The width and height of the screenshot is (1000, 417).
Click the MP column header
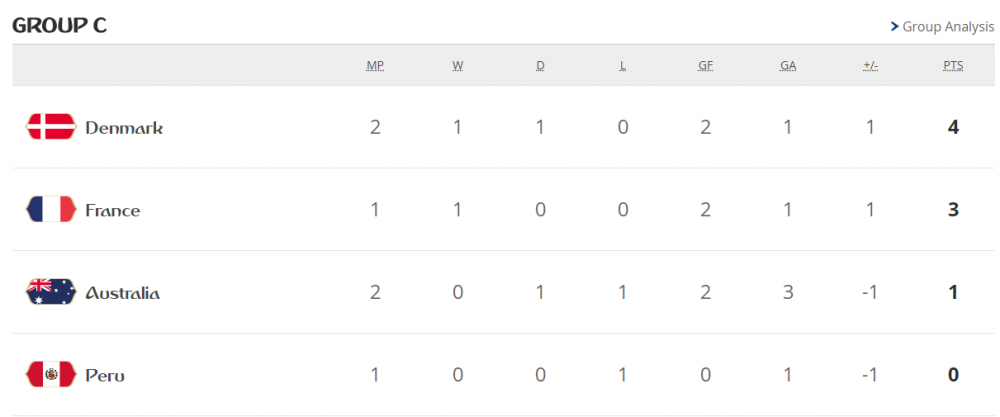pos(375,66)
